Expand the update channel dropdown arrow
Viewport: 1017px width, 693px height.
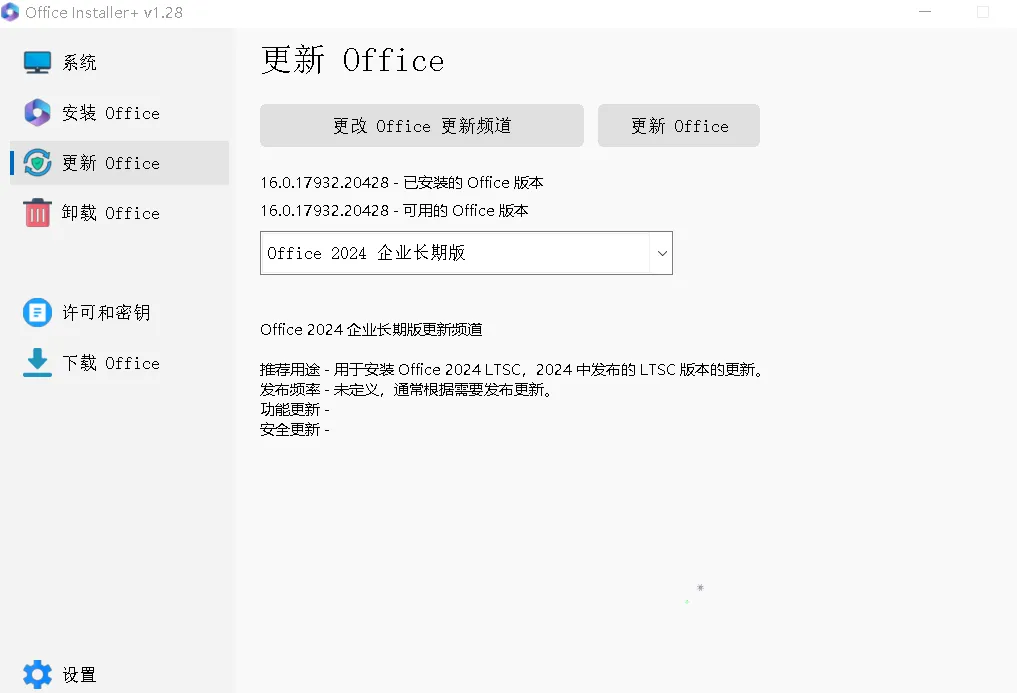click(662, 253)
